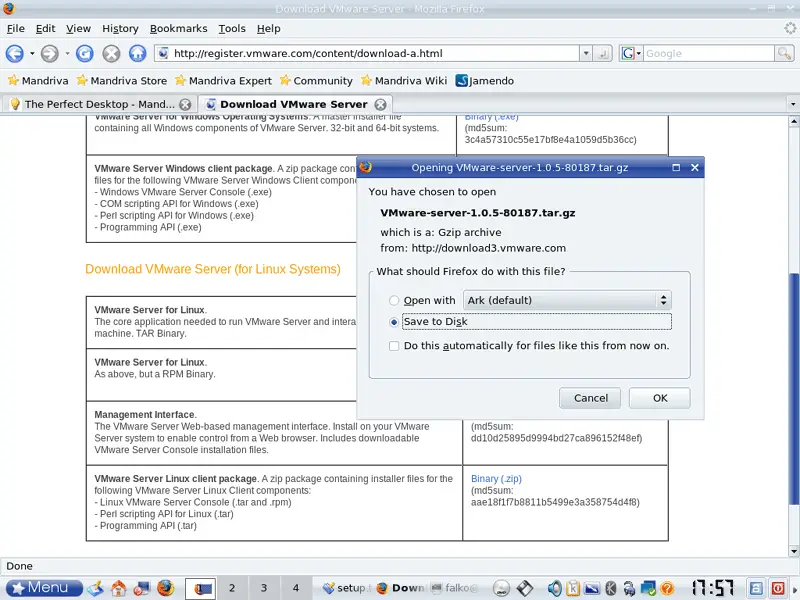
Task: Open the Forward button history dropdown
Action: (67, 54)
